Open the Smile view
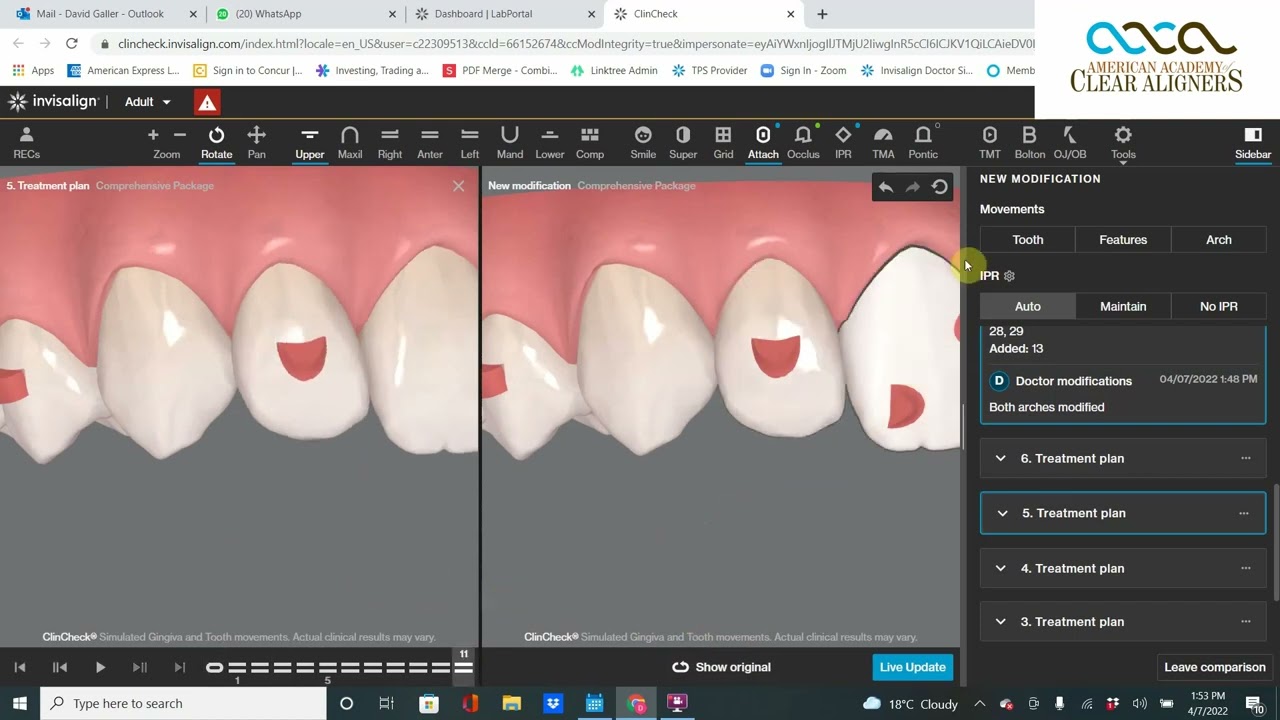1280x720 pixels. coord(643,142)
